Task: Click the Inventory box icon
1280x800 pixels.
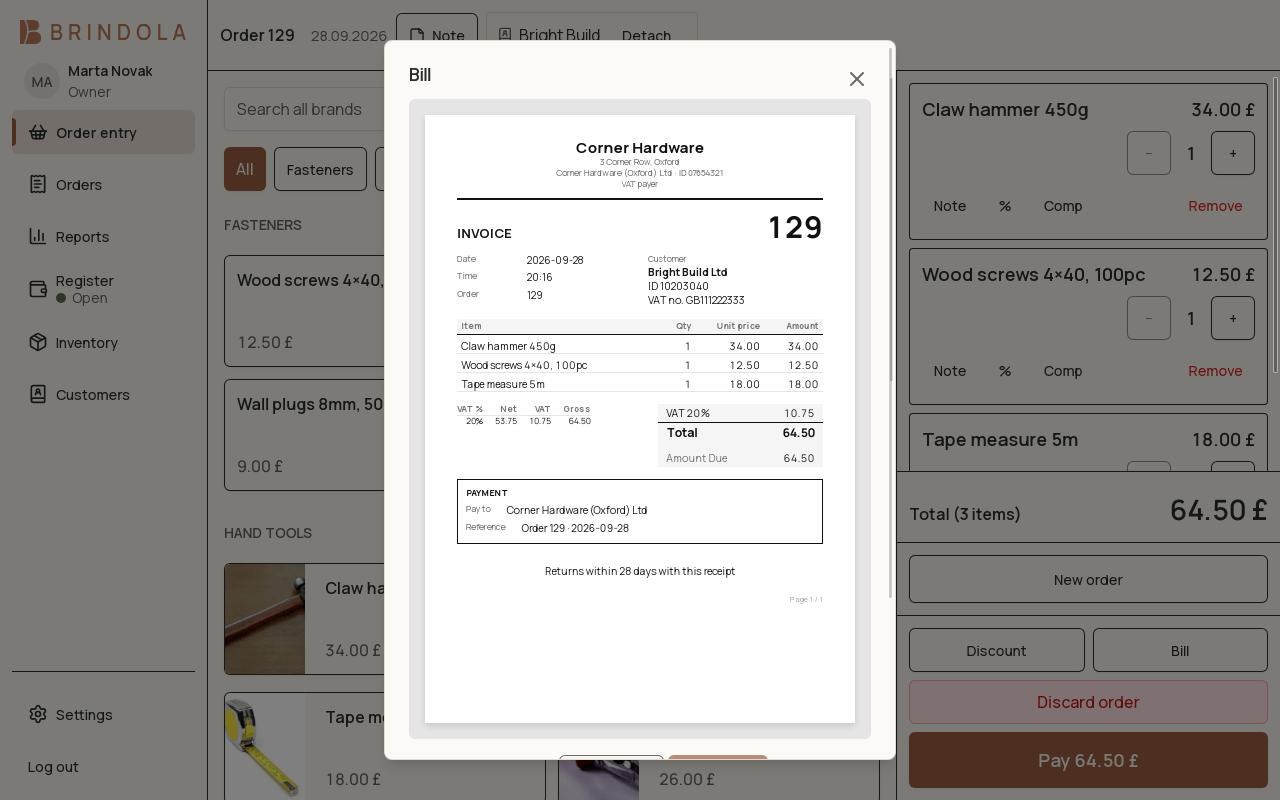Action: point(38,342)
